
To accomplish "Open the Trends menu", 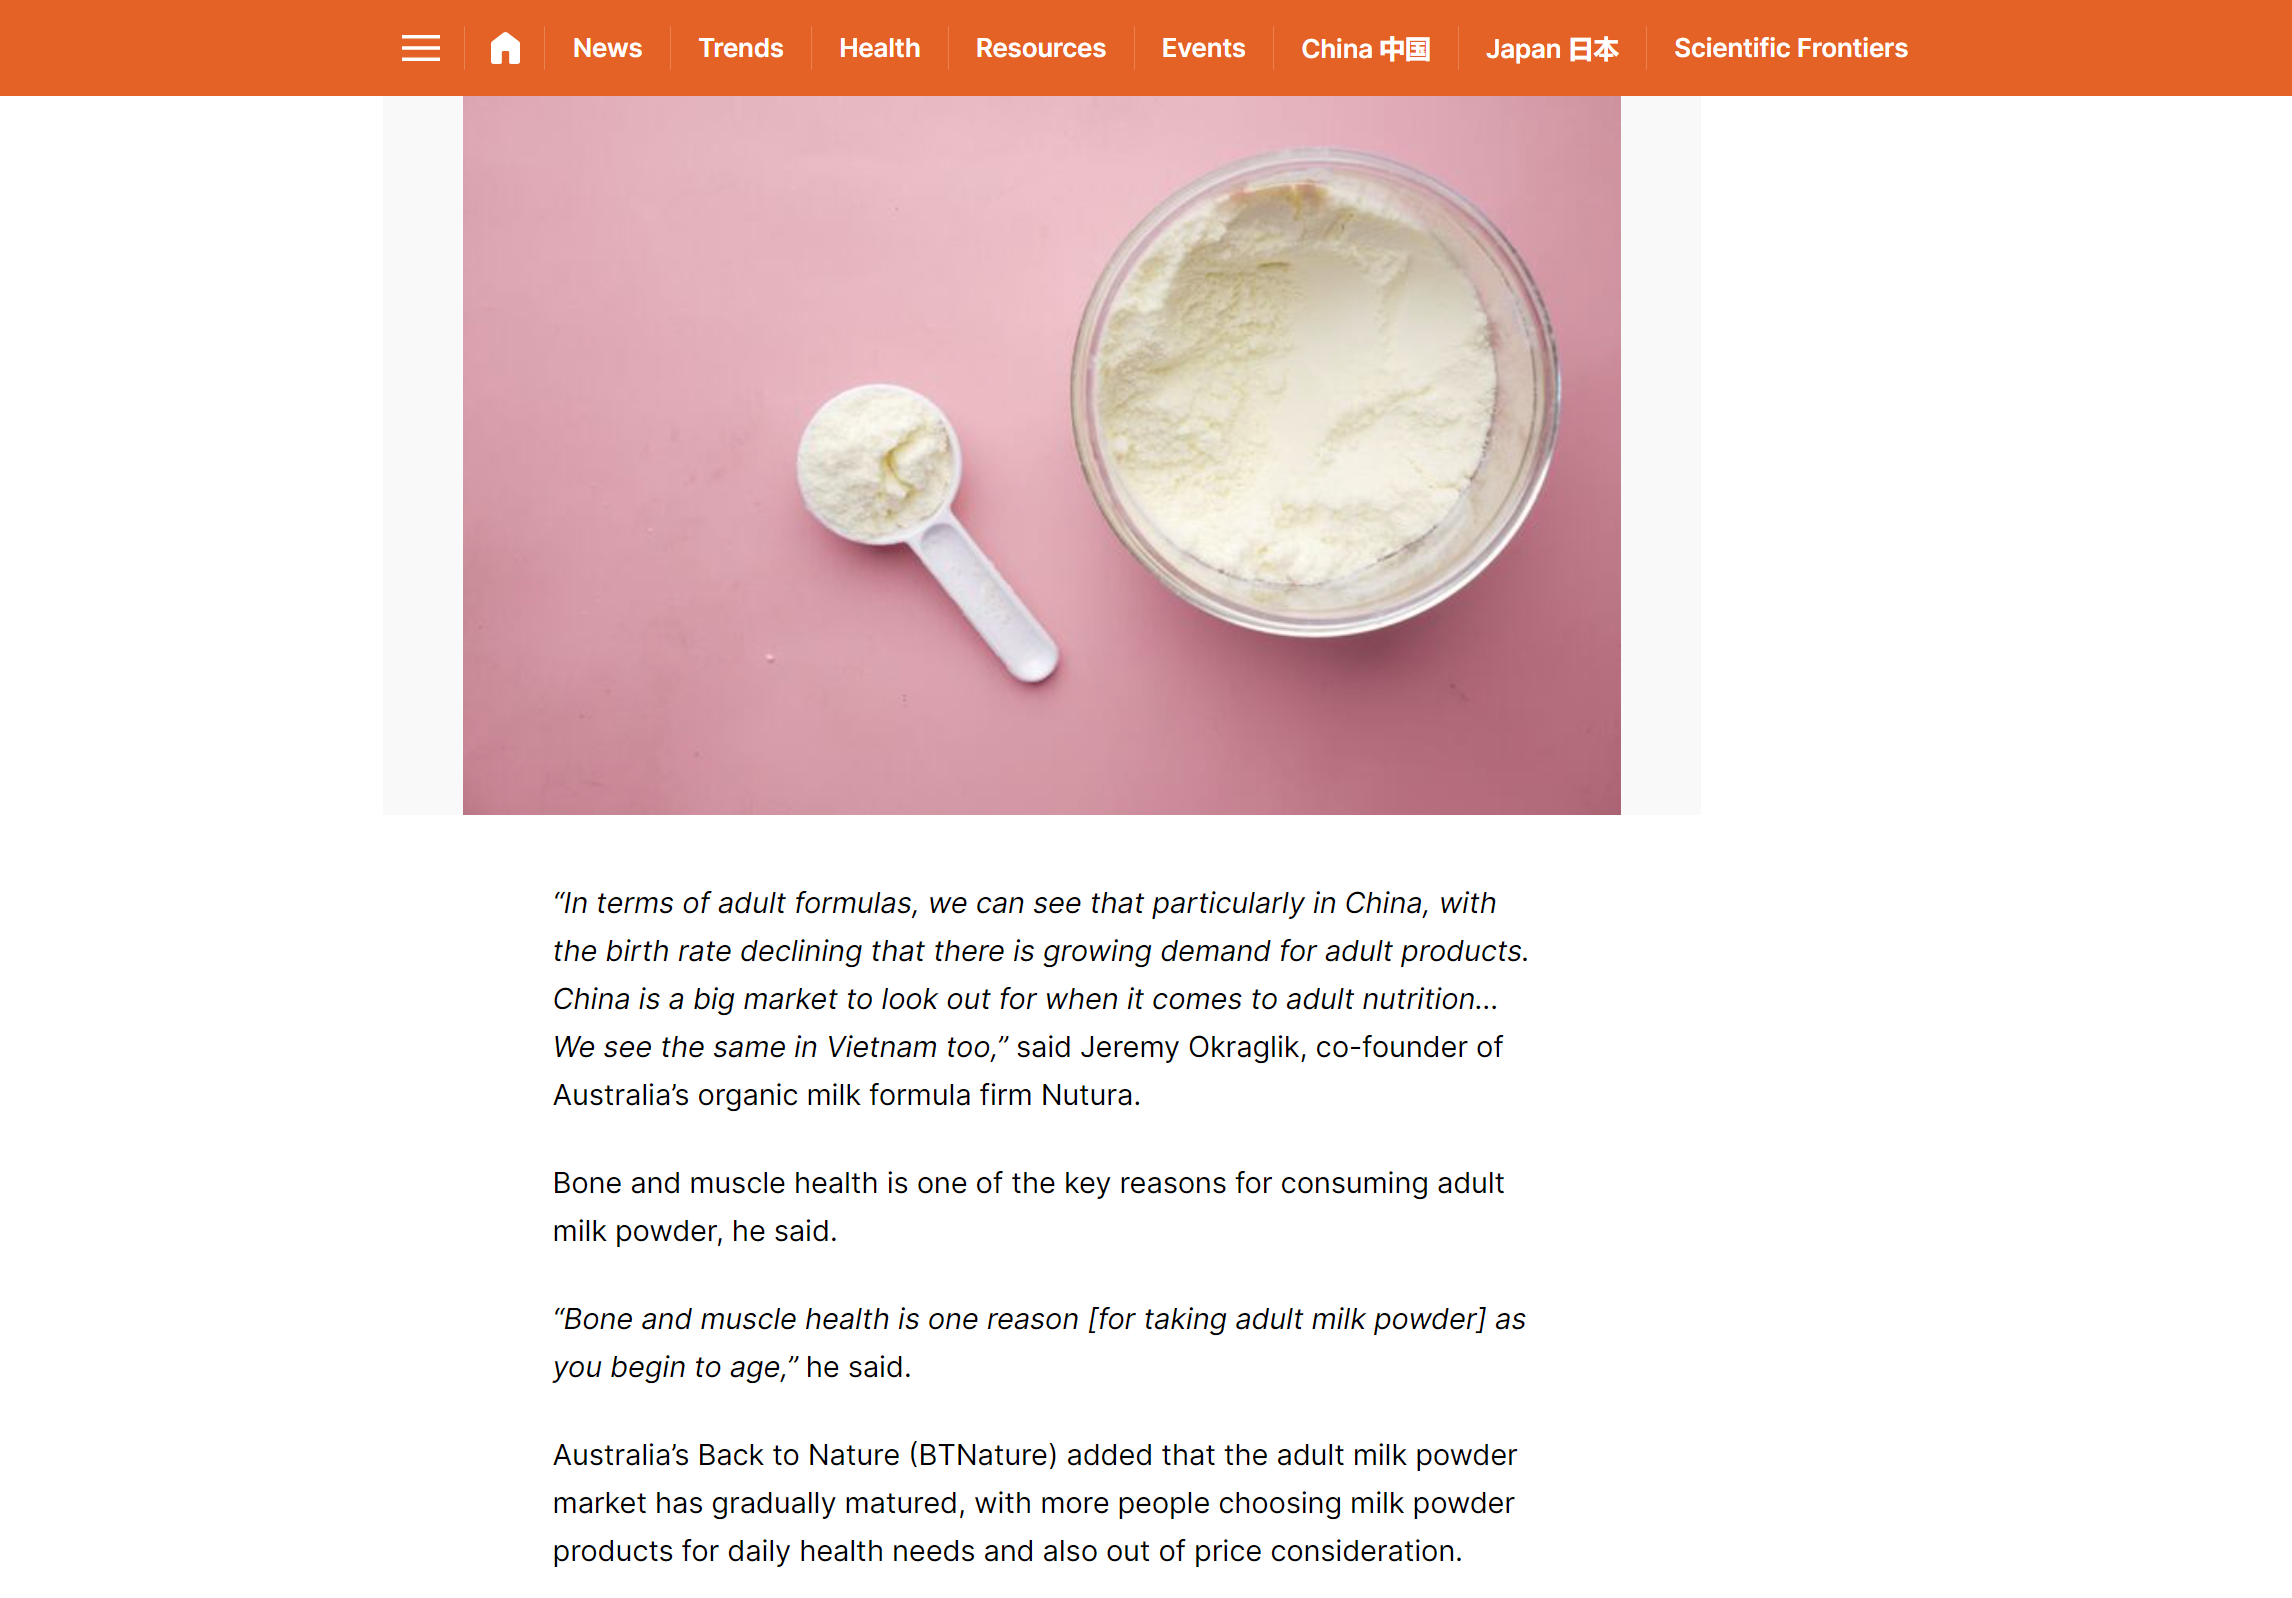I will tap(740, 48).
